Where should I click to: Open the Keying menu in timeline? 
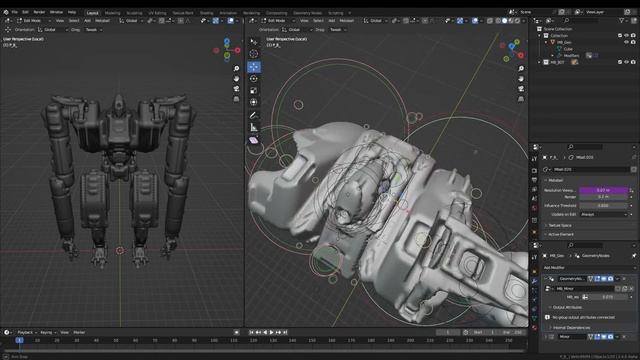point(47,333)
